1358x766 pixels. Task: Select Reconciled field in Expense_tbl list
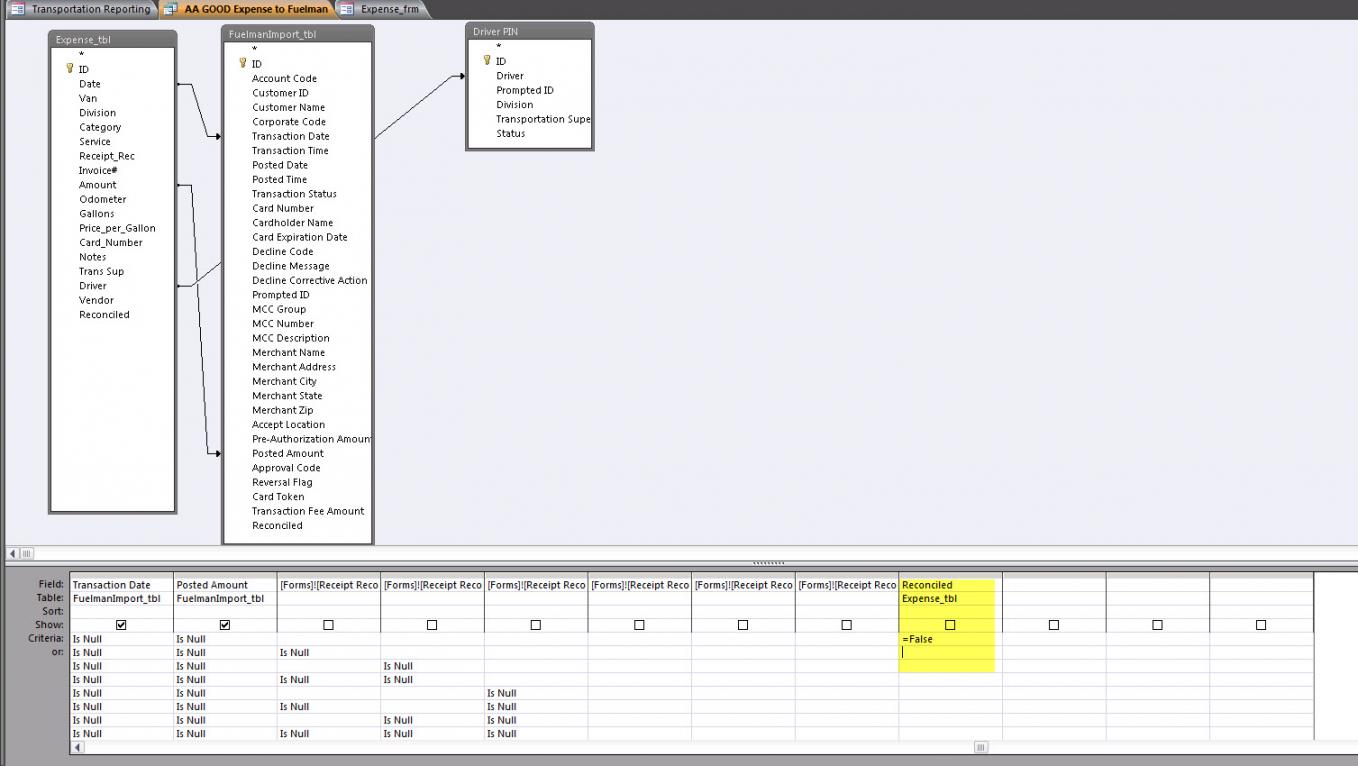point(105,315)
